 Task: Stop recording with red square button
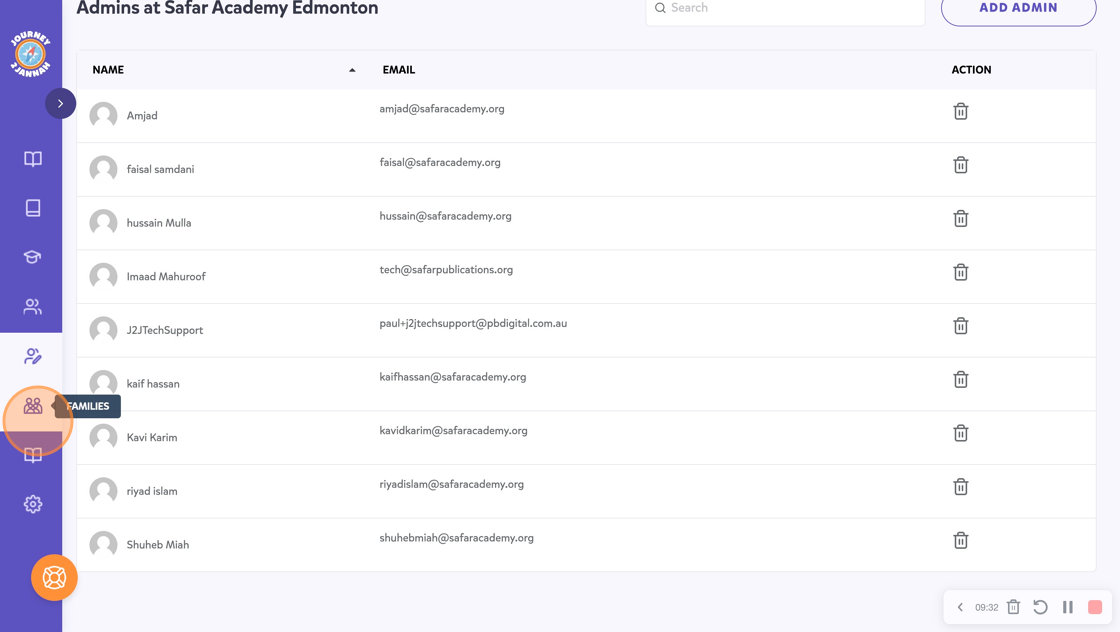(x=1095, y=607)
